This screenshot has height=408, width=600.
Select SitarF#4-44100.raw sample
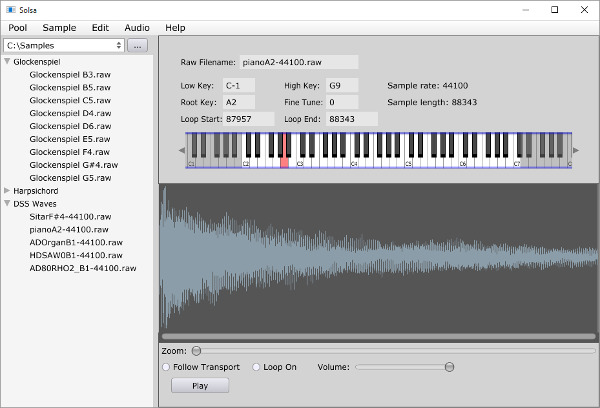[70, 217]
